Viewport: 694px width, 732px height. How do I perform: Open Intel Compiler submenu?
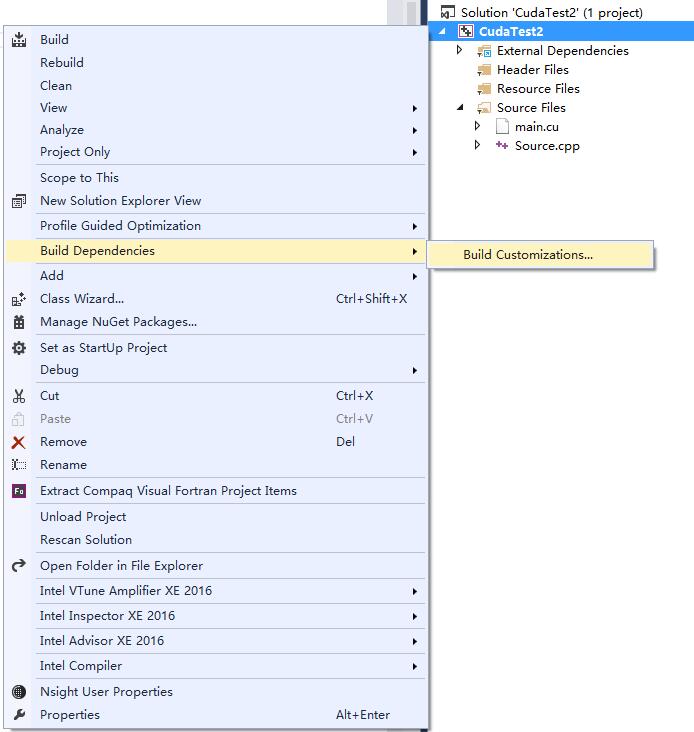[x=216, y=666]
